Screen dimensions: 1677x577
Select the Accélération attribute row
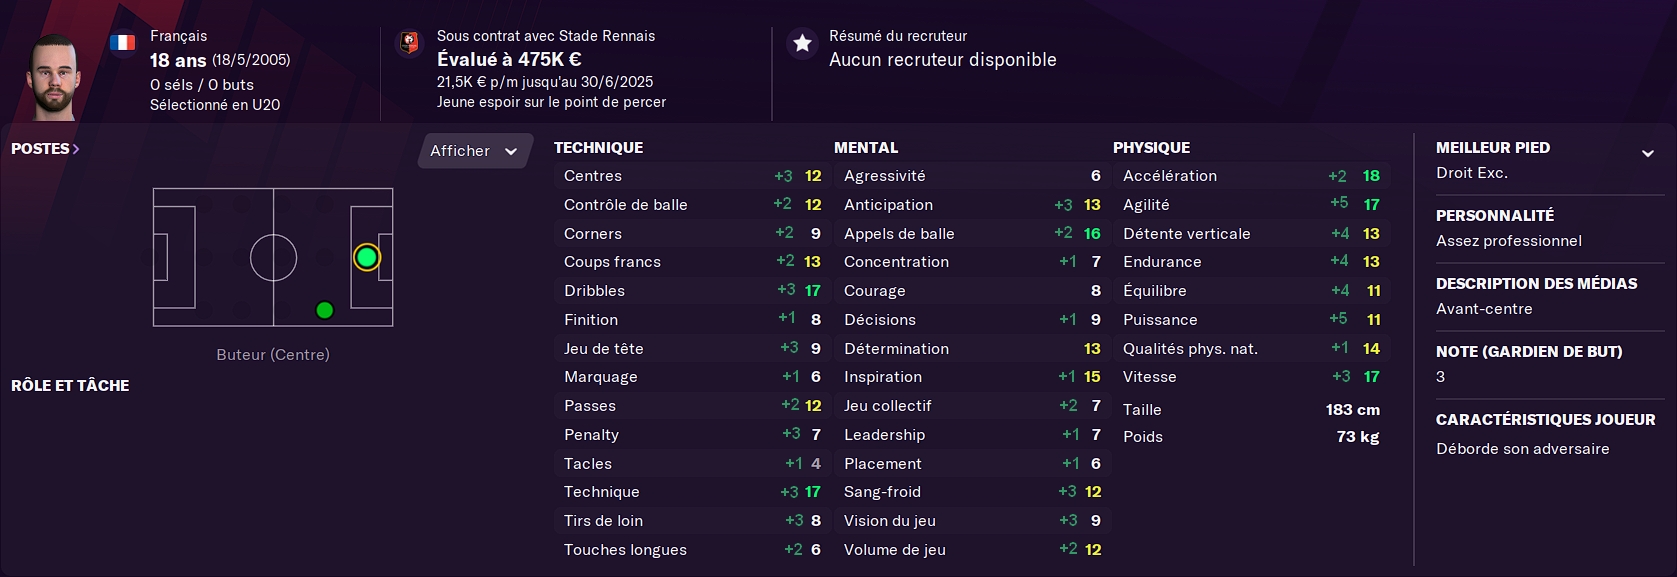point(1250,176)
